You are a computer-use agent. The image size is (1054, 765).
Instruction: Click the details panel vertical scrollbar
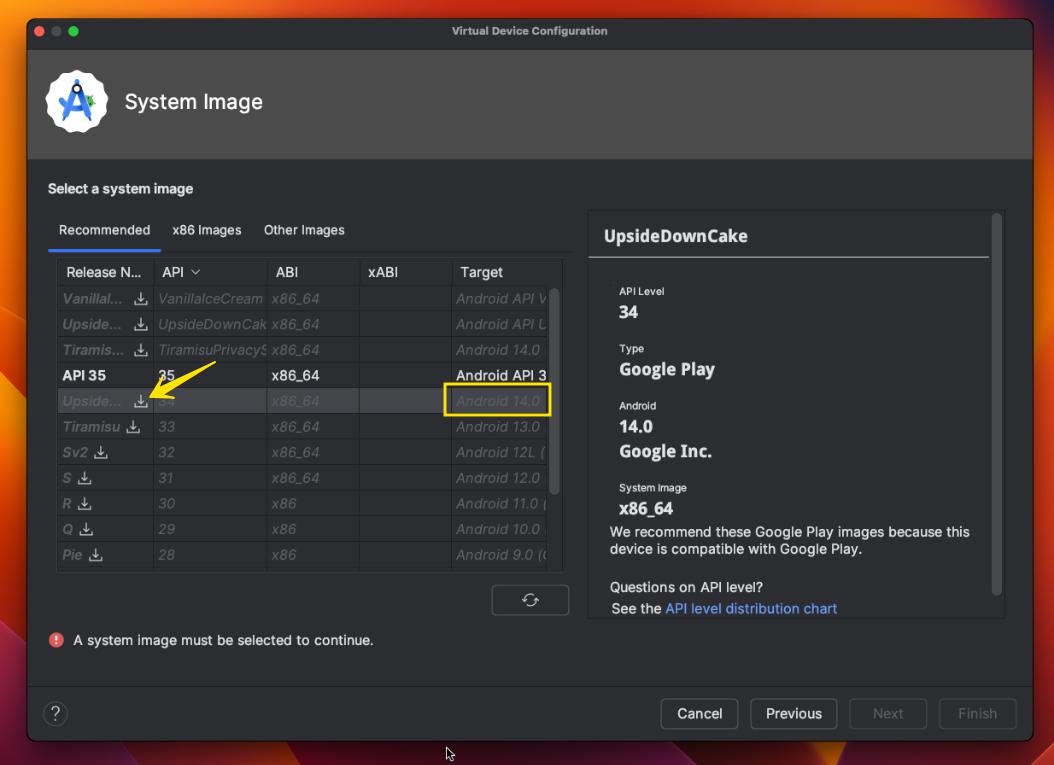997,404
